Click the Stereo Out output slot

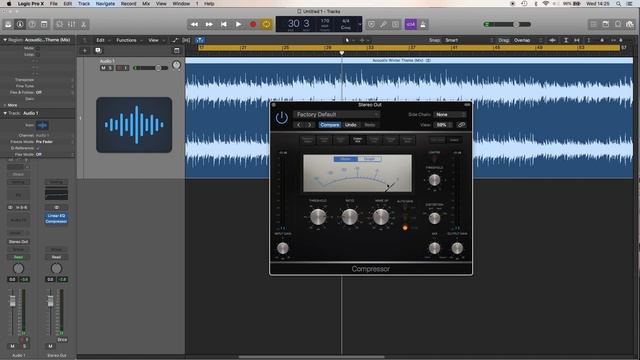[18, 242]
